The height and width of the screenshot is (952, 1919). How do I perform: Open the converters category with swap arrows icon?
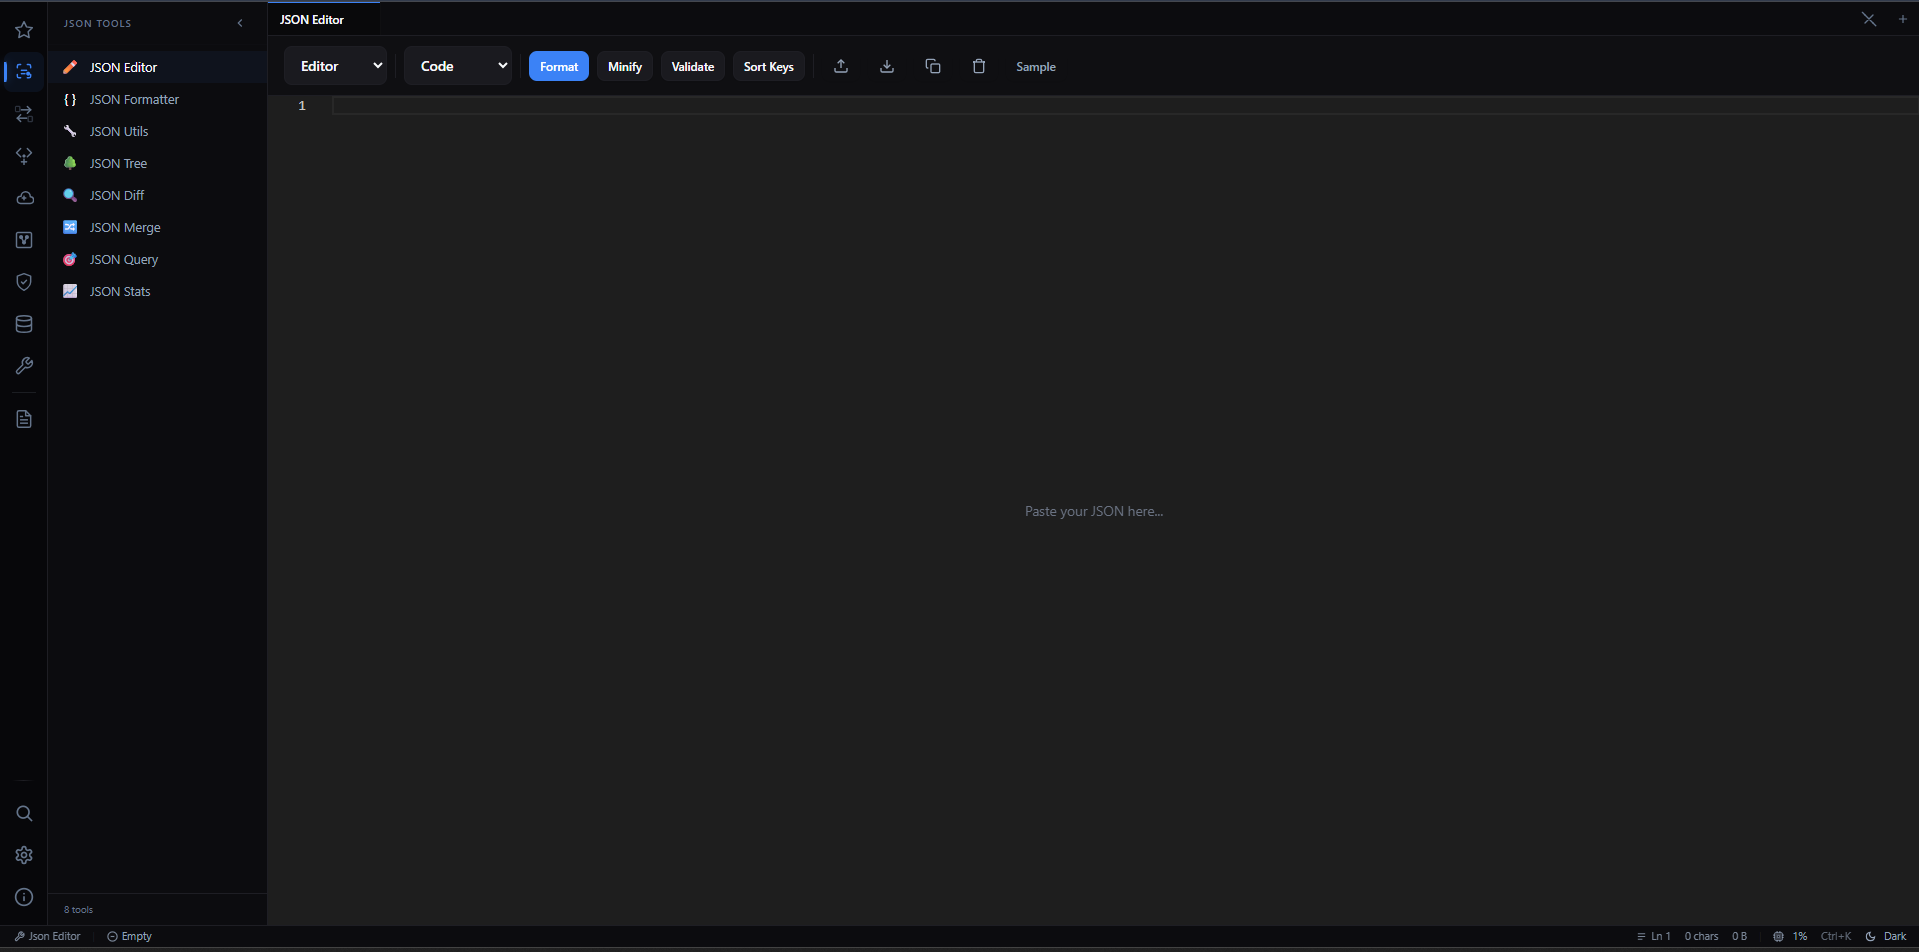click(x=24, y=114)
